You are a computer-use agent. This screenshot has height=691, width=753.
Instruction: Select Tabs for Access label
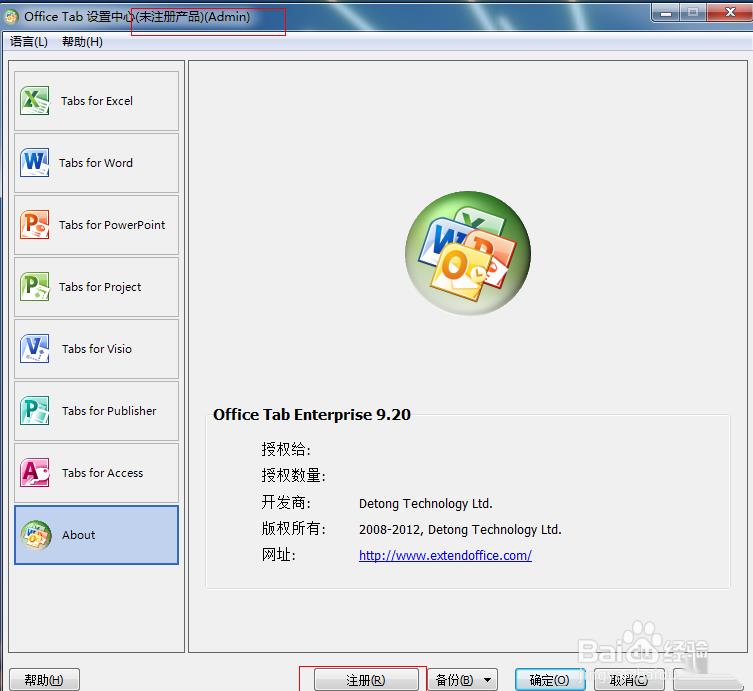point(102,473)
